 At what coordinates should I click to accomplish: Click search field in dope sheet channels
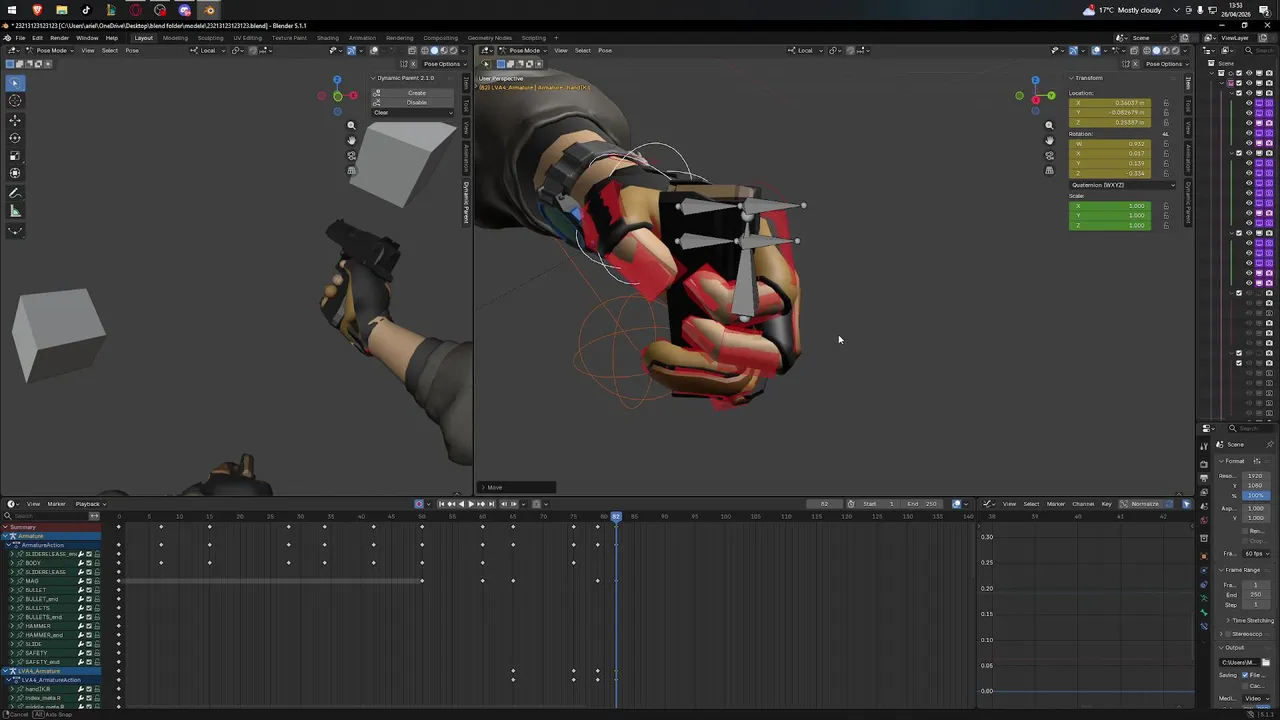point(46,516)
